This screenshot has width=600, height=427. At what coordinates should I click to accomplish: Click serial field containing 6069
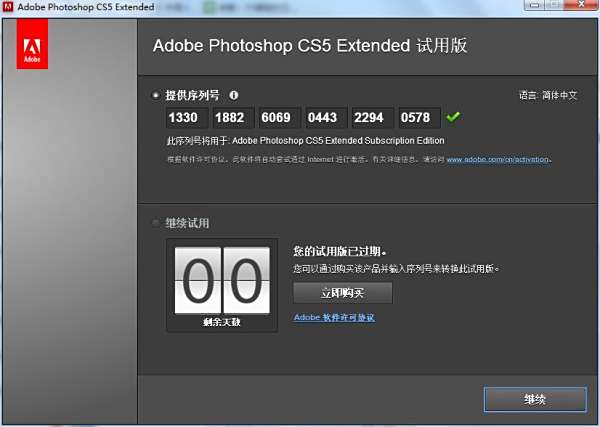pyautogui.click(x=280, y=117)
